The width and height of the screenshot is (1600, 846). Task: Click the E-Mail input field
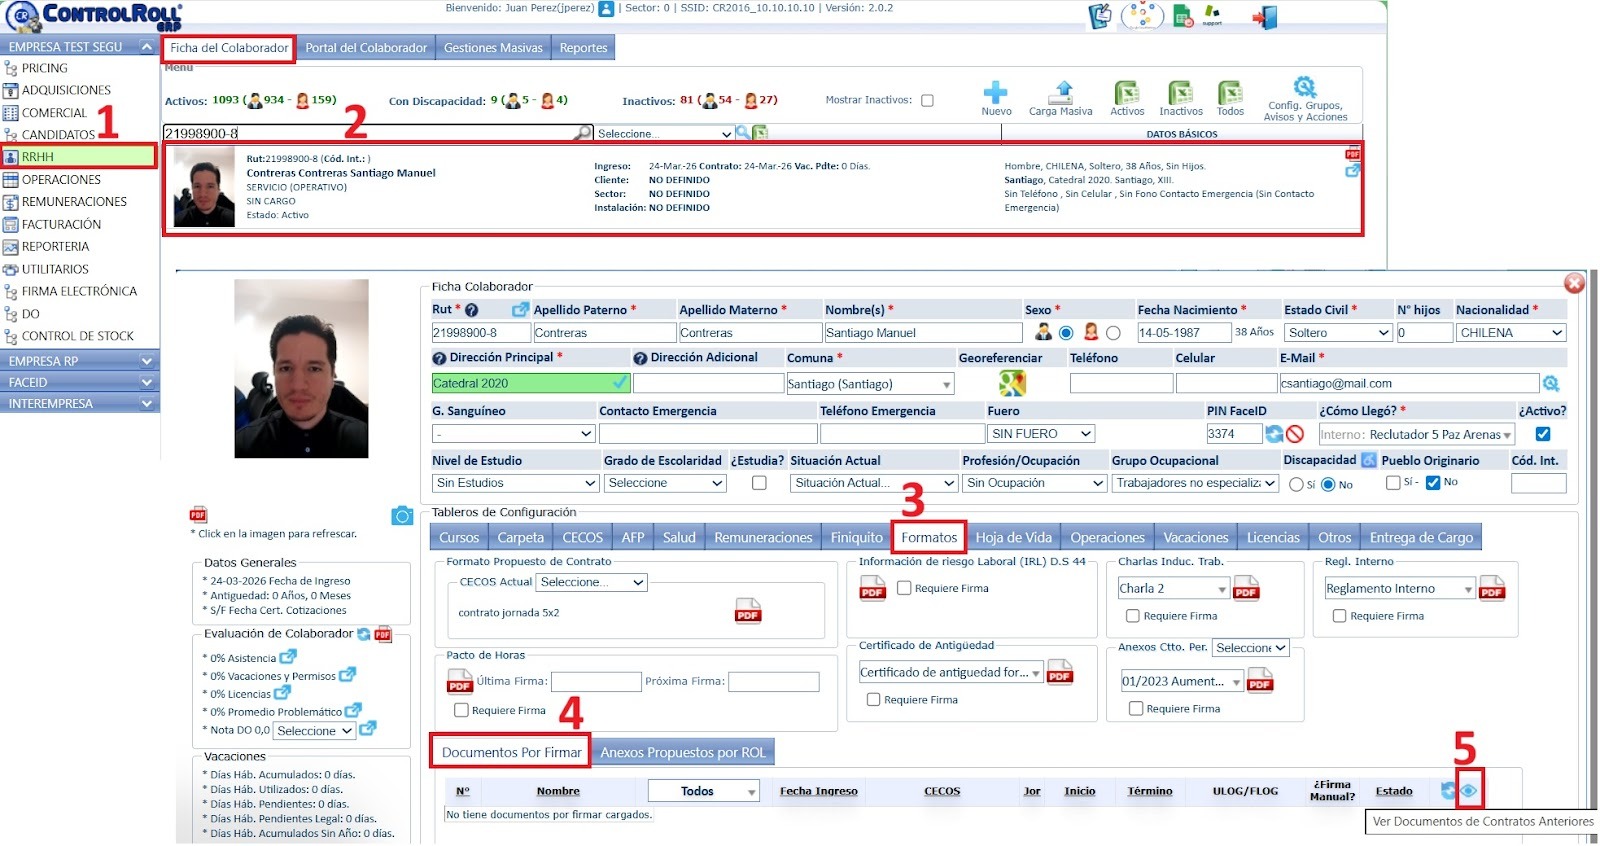1408,383
